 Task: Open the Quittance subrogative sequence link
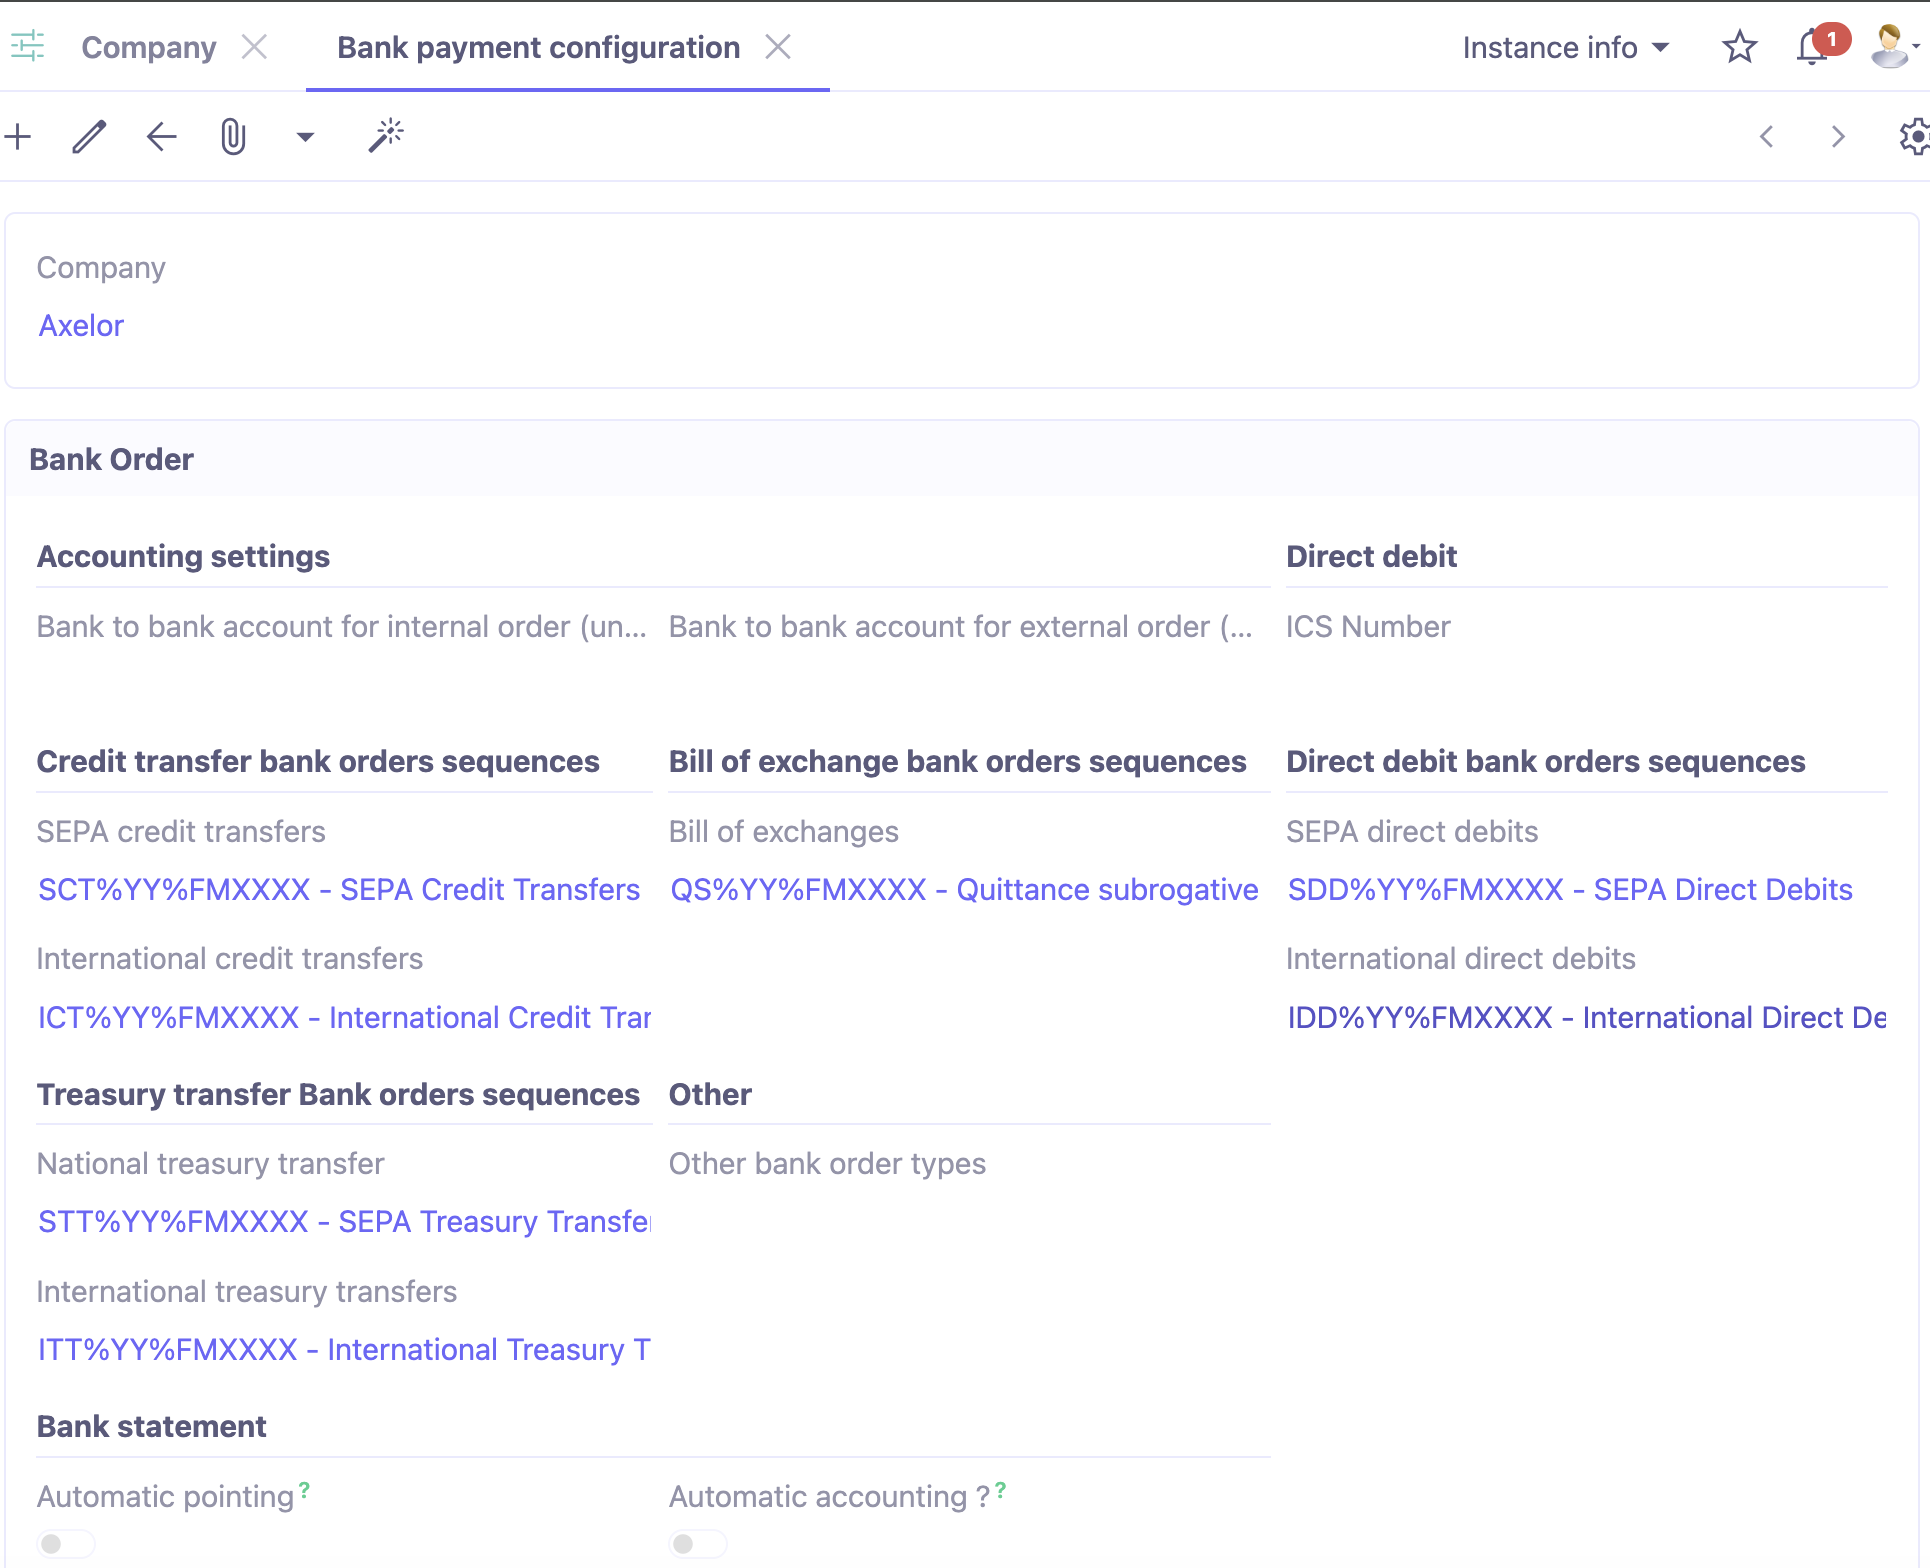point(963,890)
